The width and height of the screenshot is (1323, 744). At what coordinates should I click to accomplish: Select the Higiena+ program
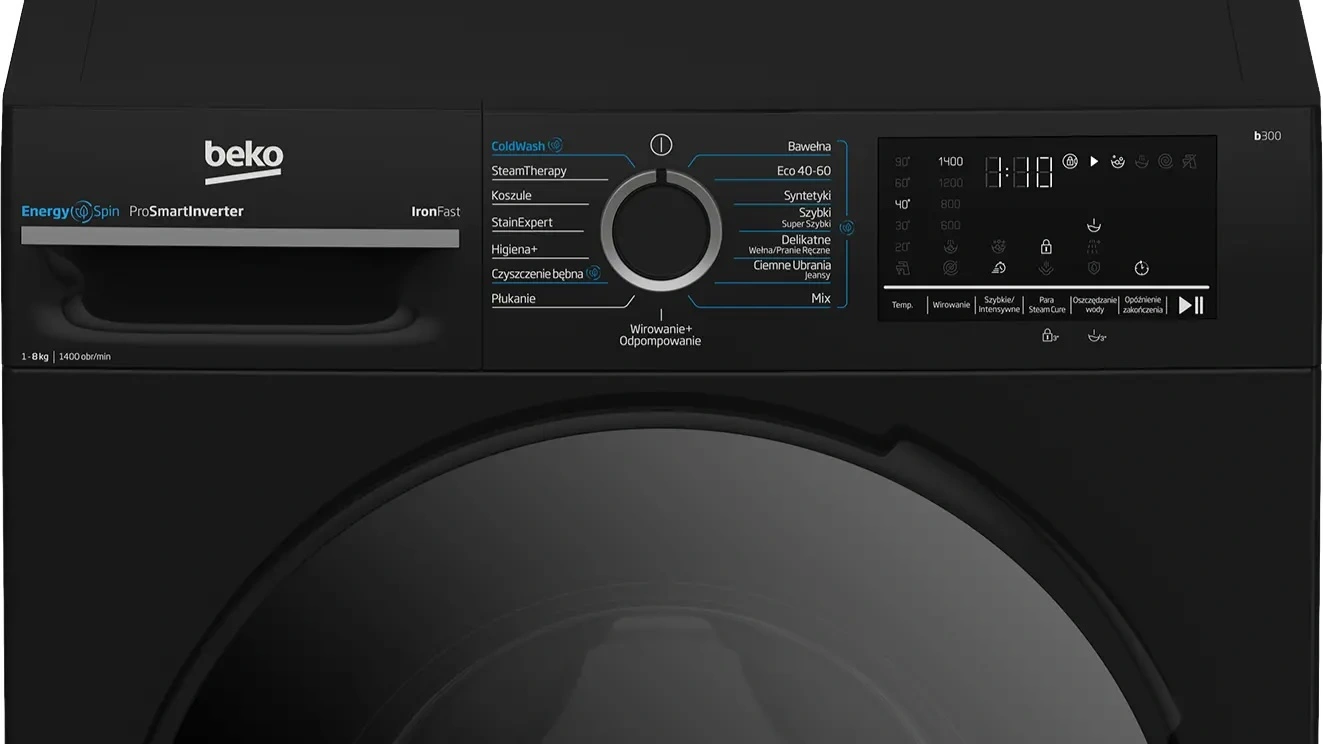(514, 249)
